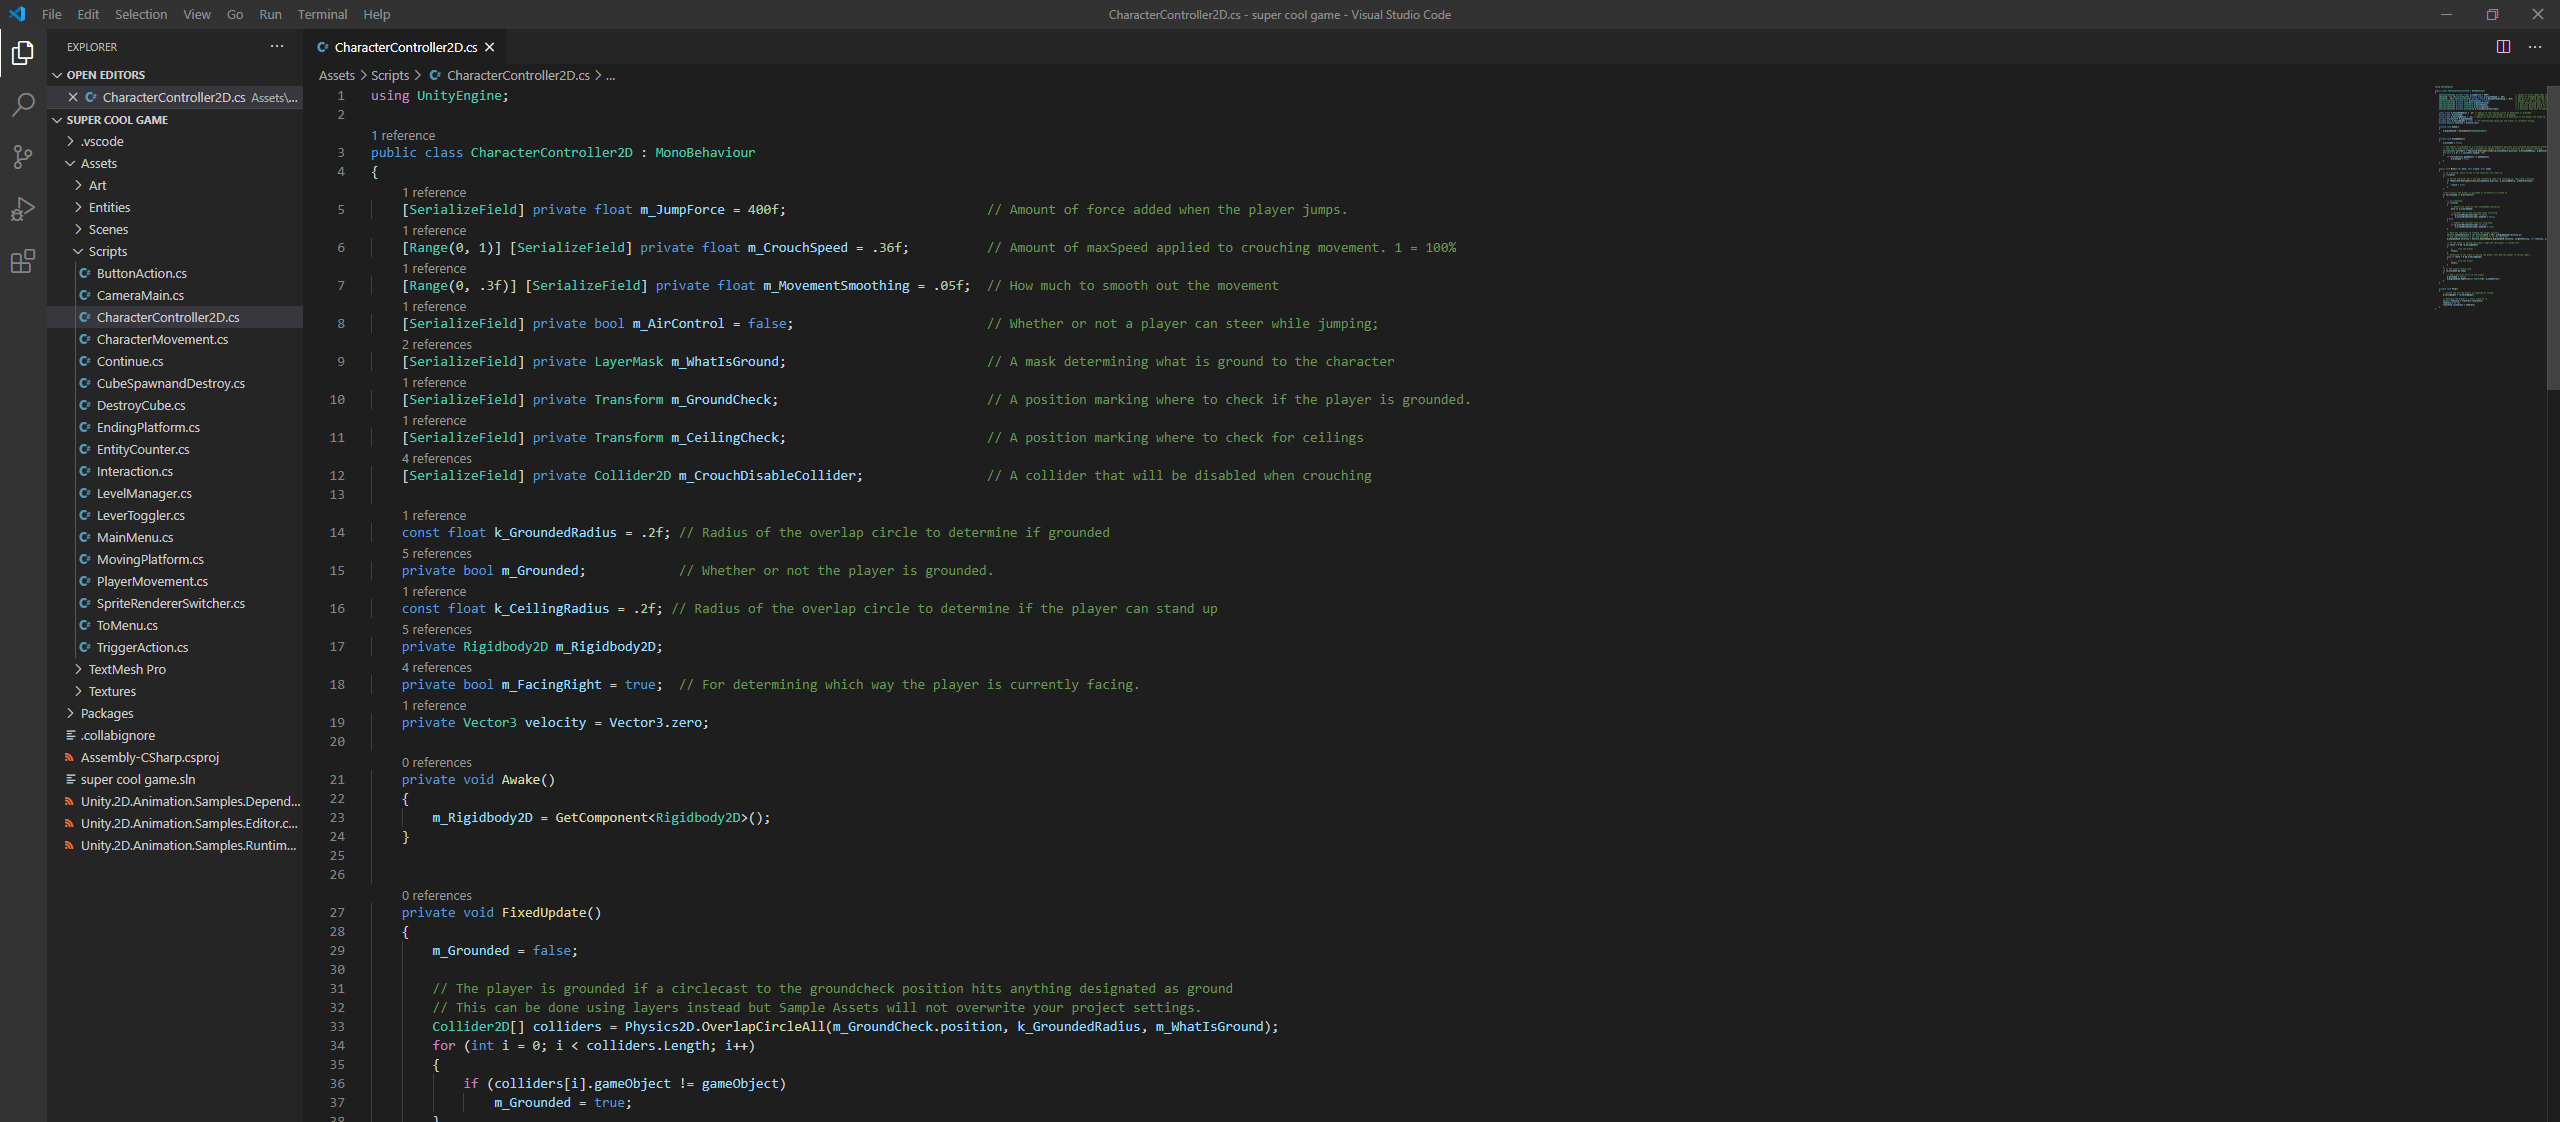Open the Run and Debug view

22,209
